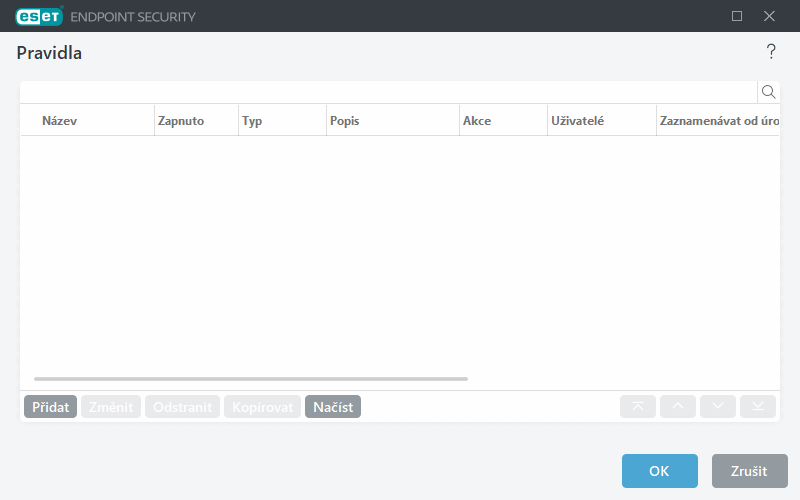Sort by the Název column header

pos(60,120)
